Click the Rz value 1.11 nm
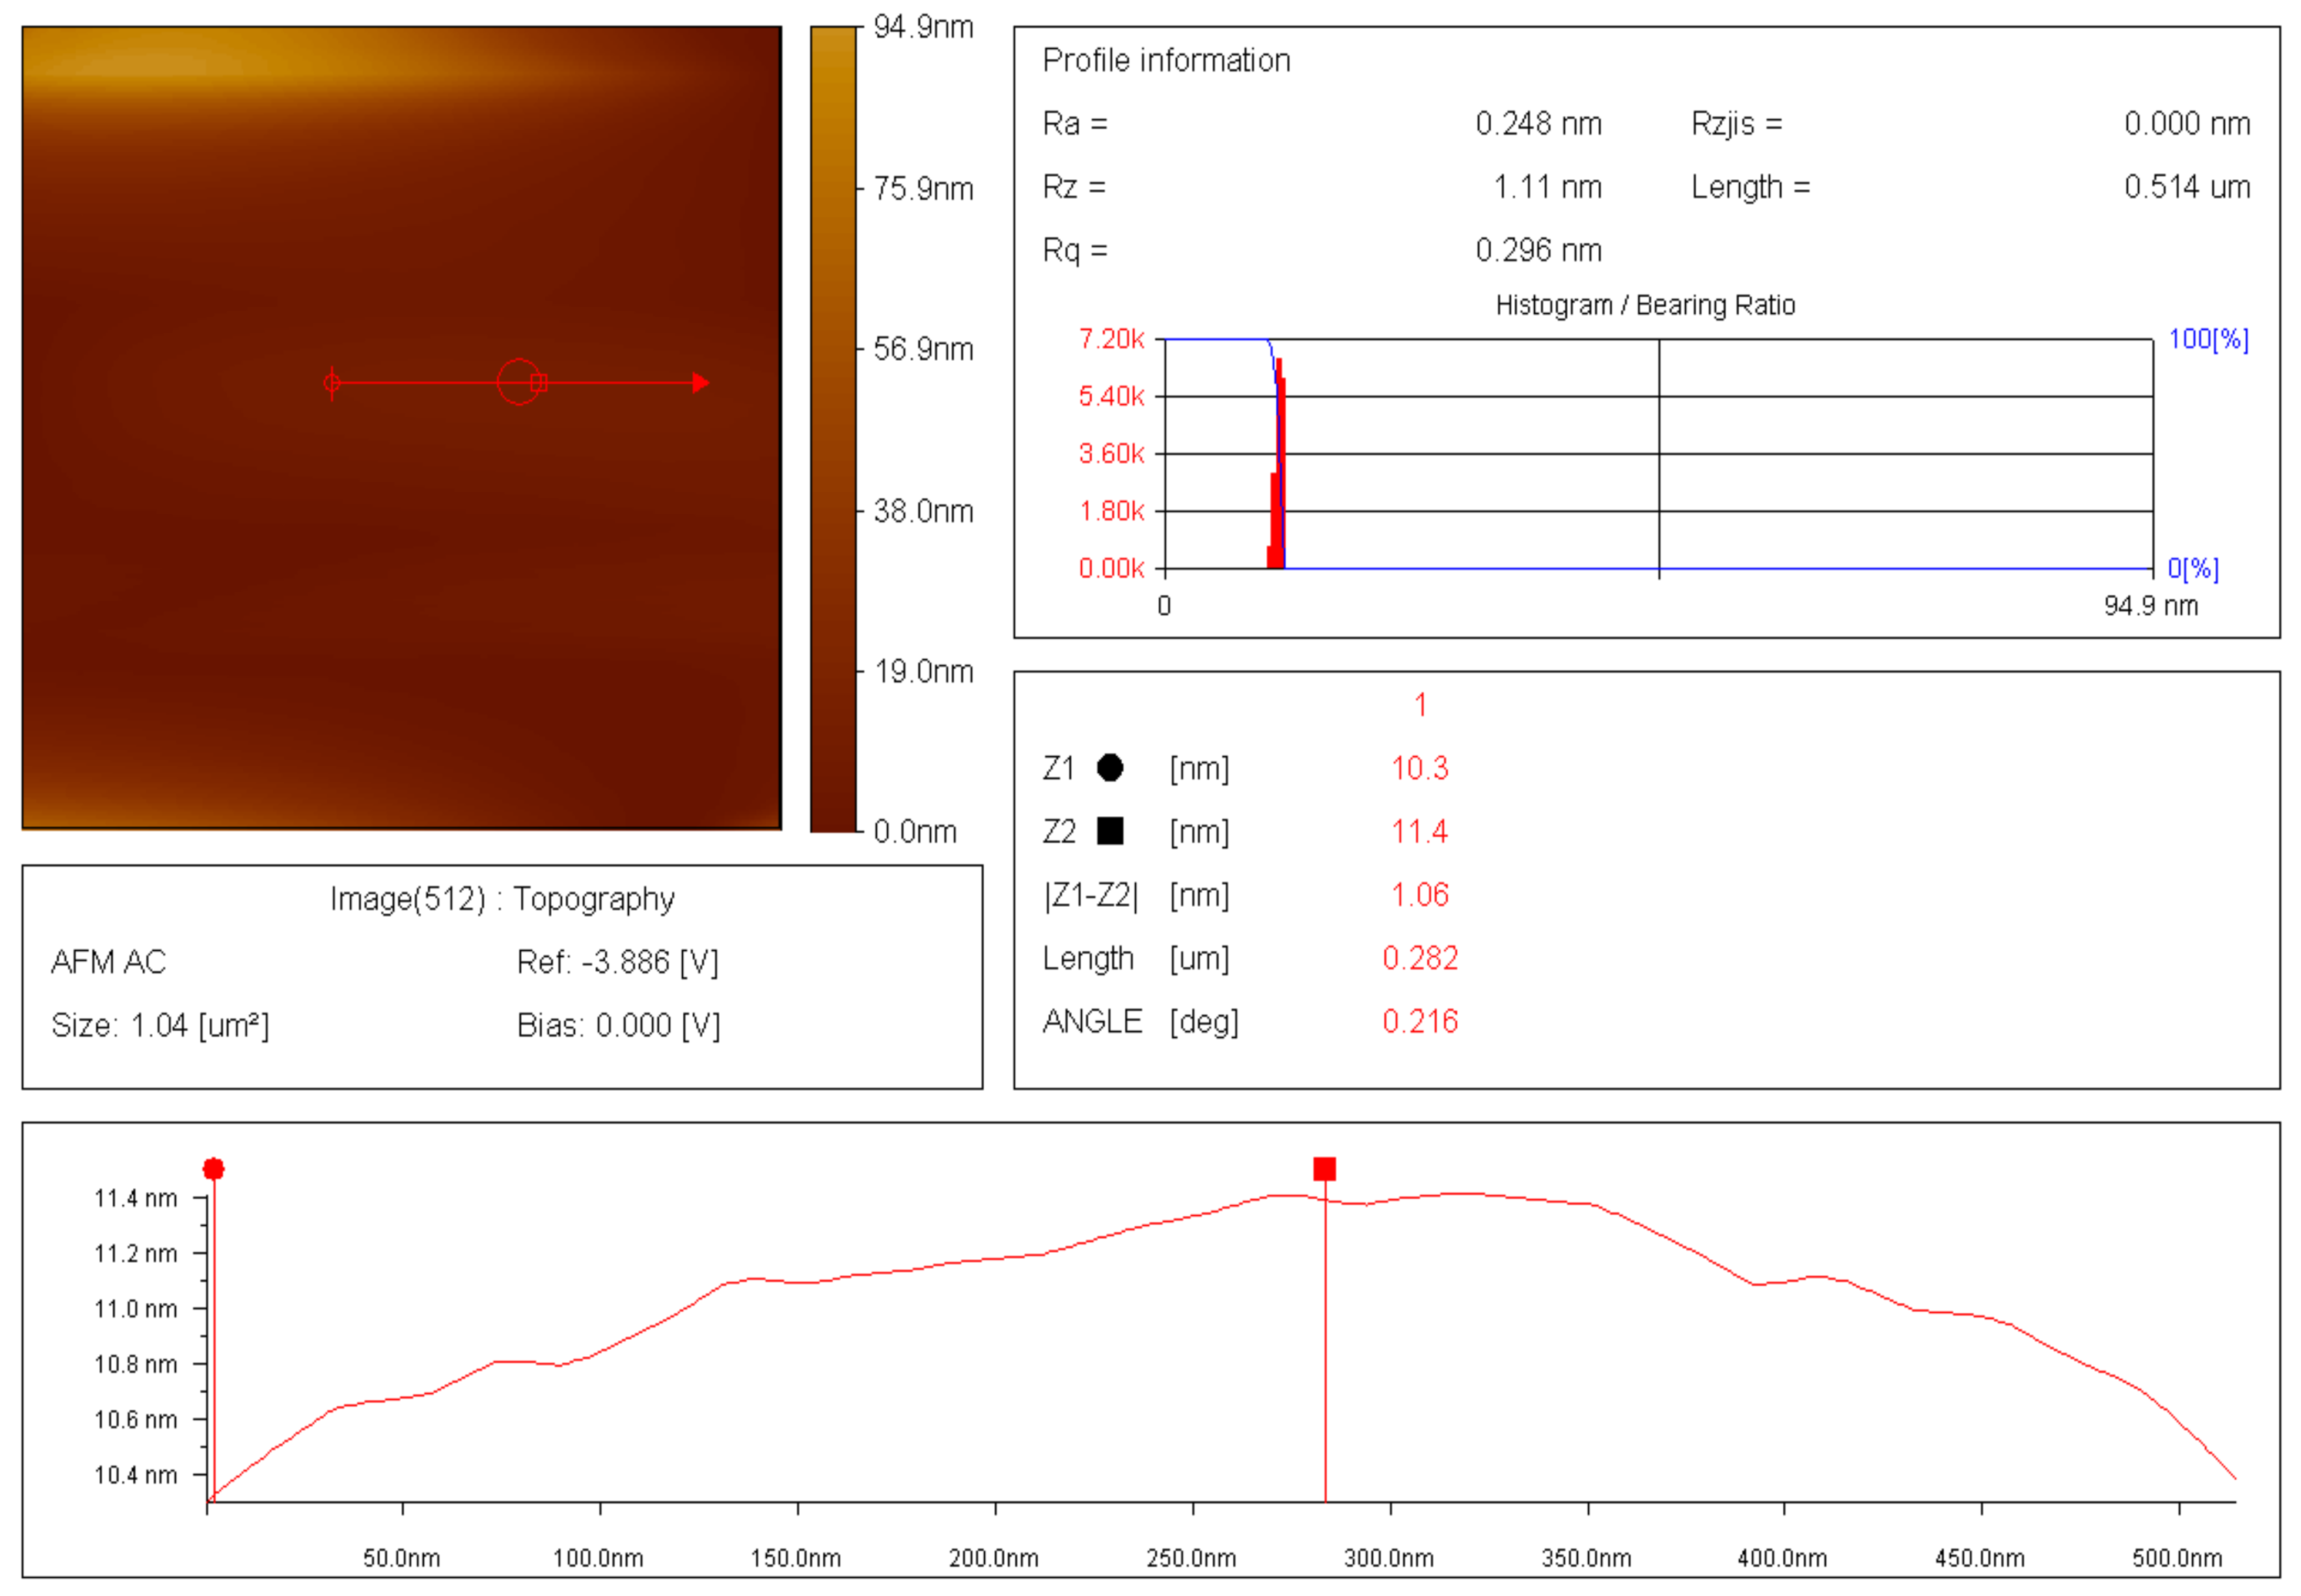Screen dimensions: 2301x1596 pos(1546,187)
